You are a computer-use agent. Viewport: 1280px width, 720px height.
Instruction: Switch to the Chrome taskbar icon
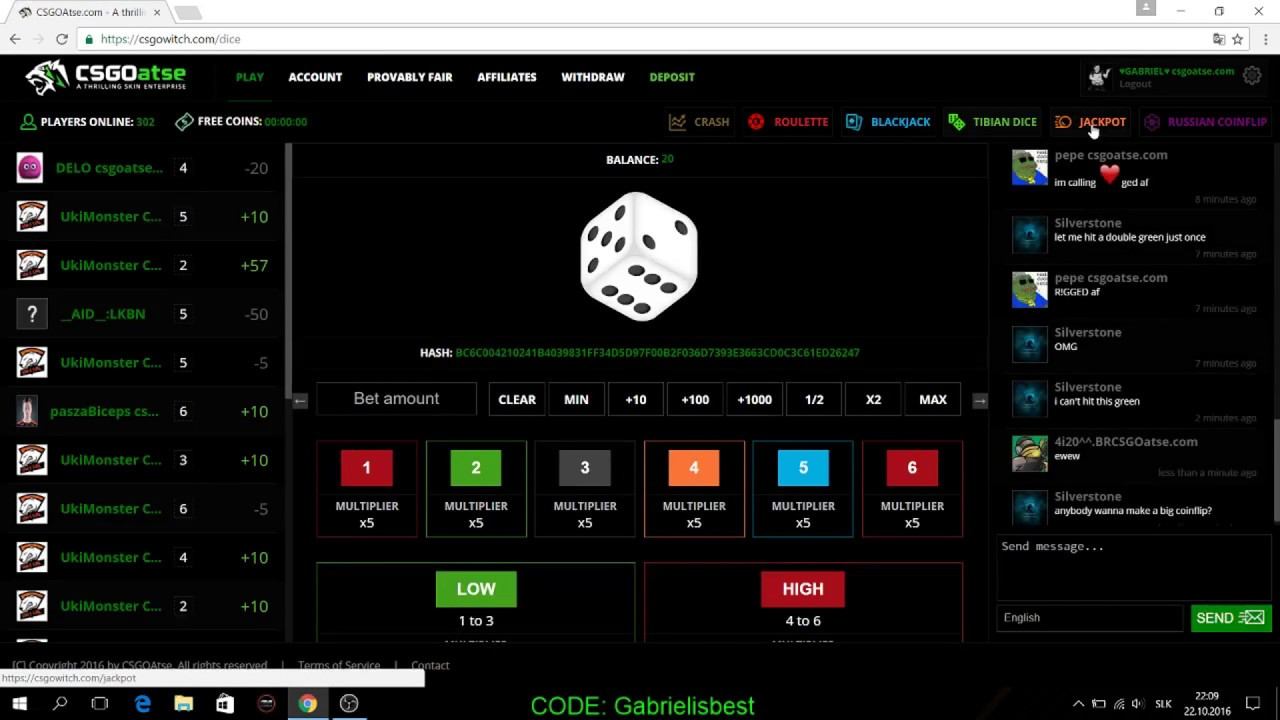(307, 704)
